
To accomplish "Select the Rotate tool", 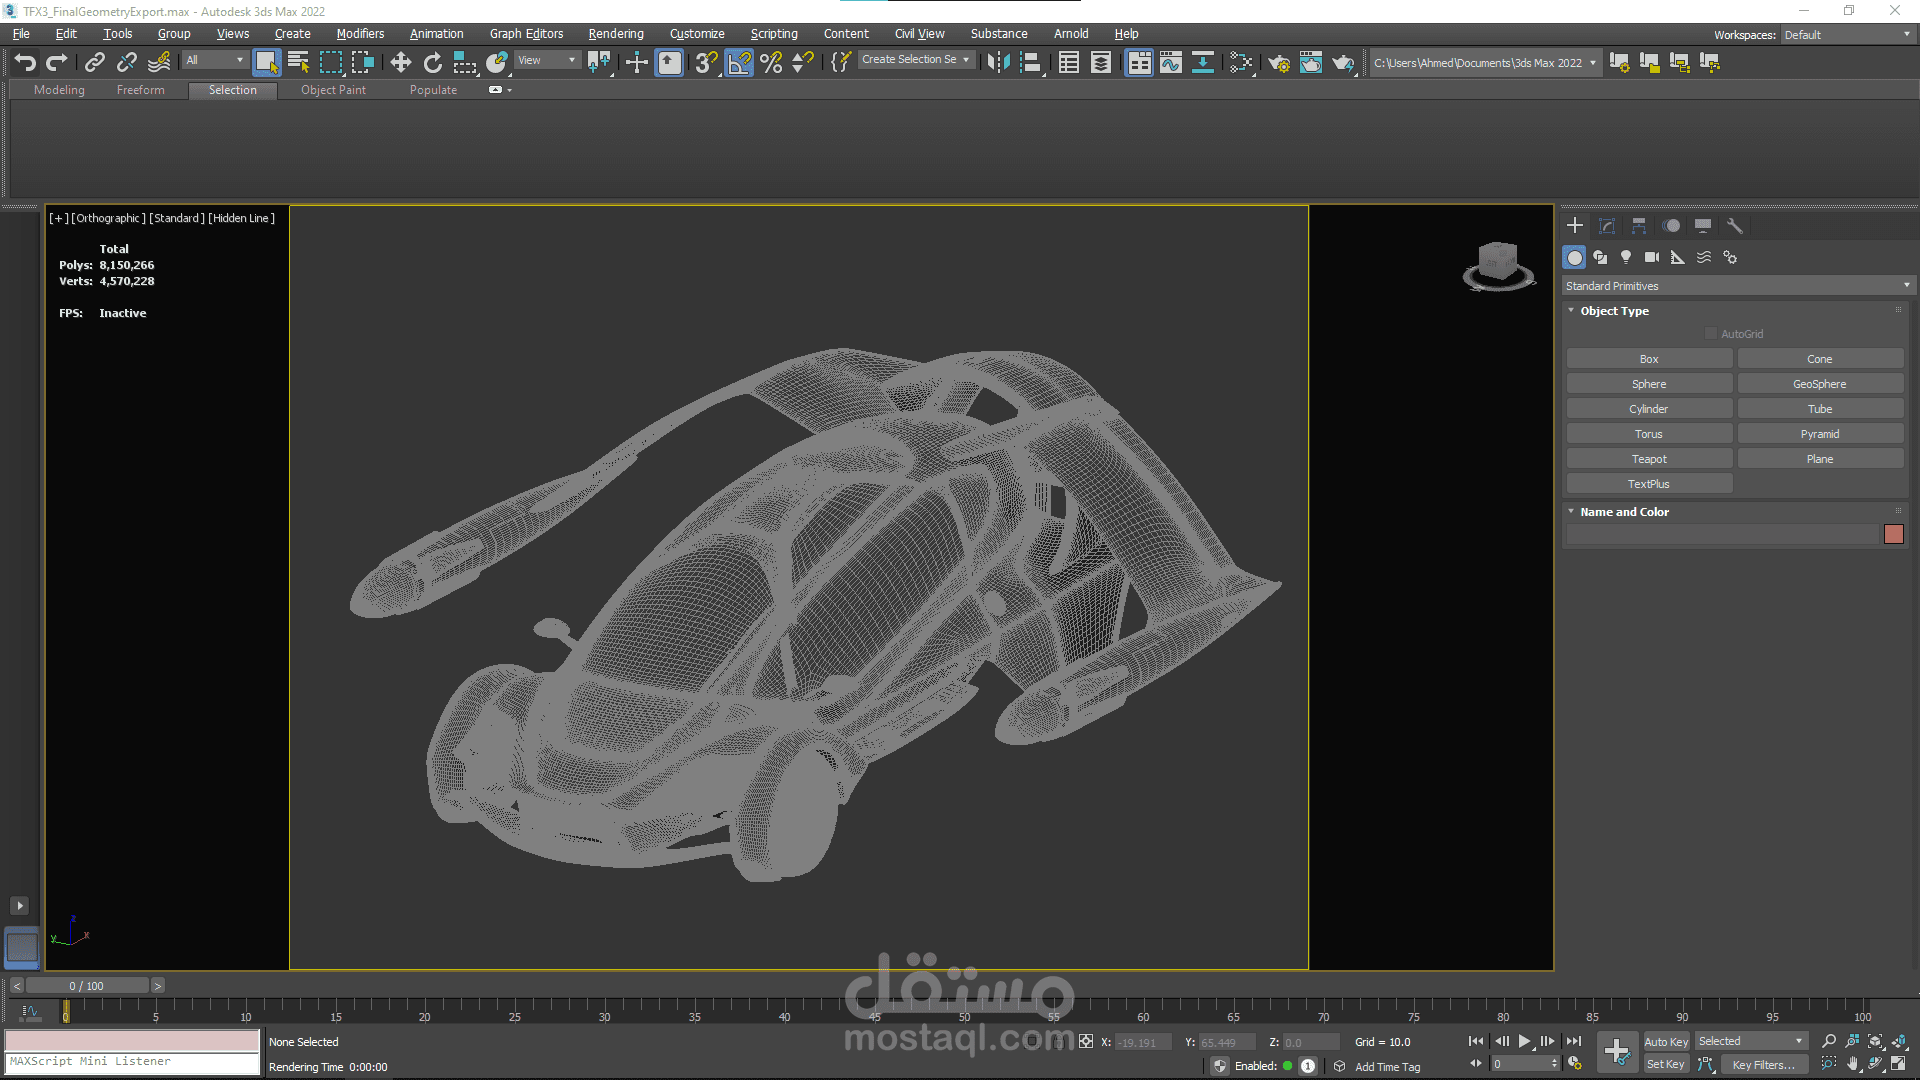I will tap(432, 63).
